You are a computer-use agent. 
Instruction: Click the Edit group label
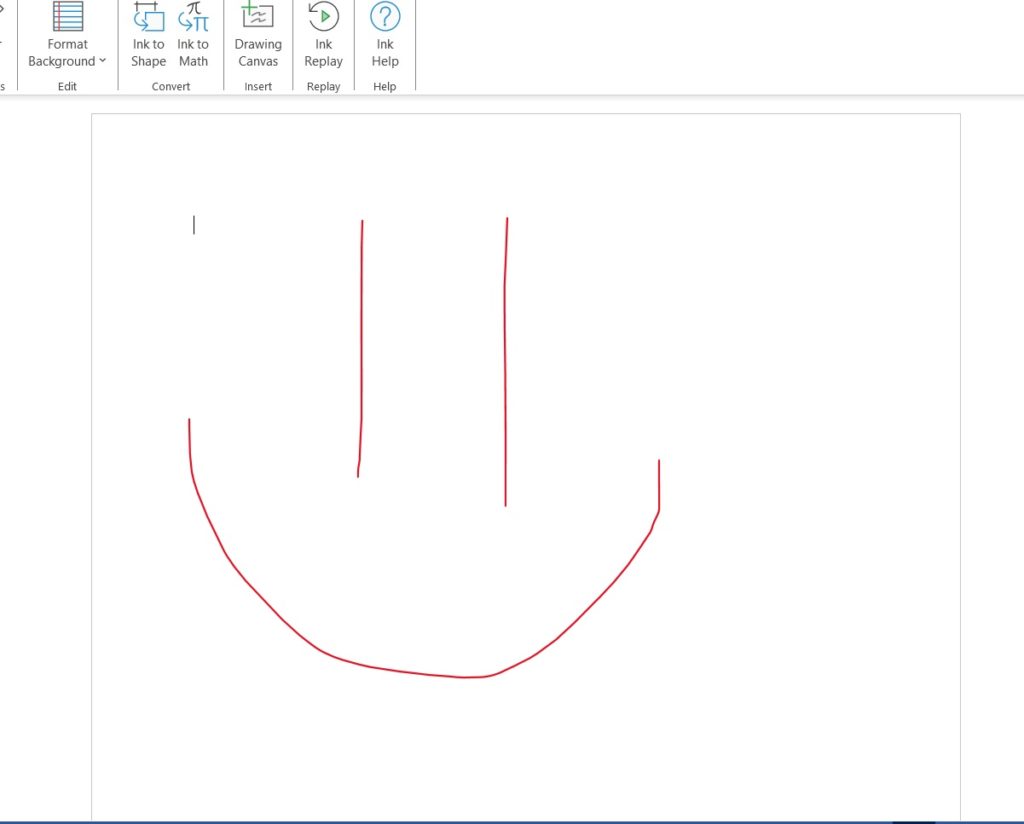[67, 86]
